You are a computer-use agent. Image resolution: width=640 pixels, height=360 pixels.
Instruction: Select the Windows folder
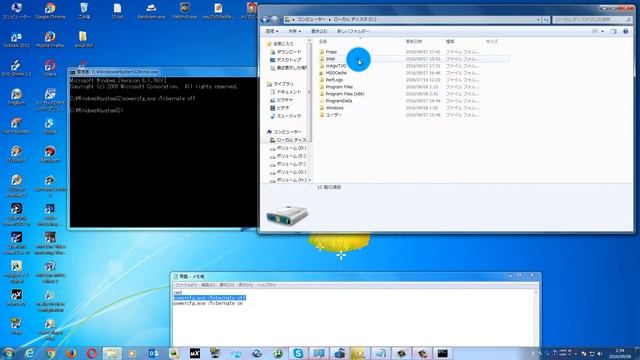[334, 107]
